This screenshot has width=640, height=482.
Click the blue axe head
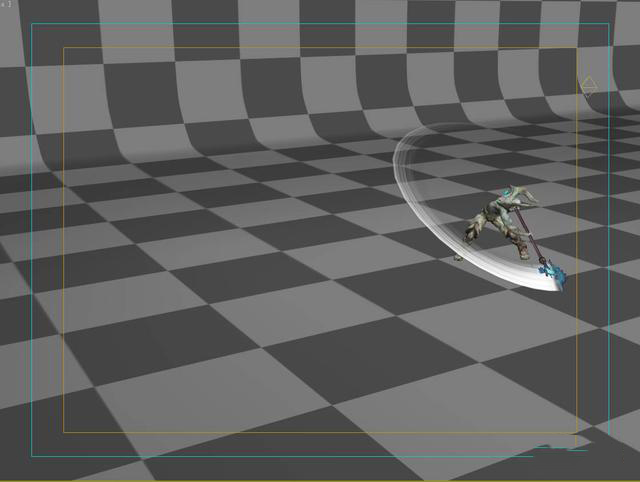point(553,275)
